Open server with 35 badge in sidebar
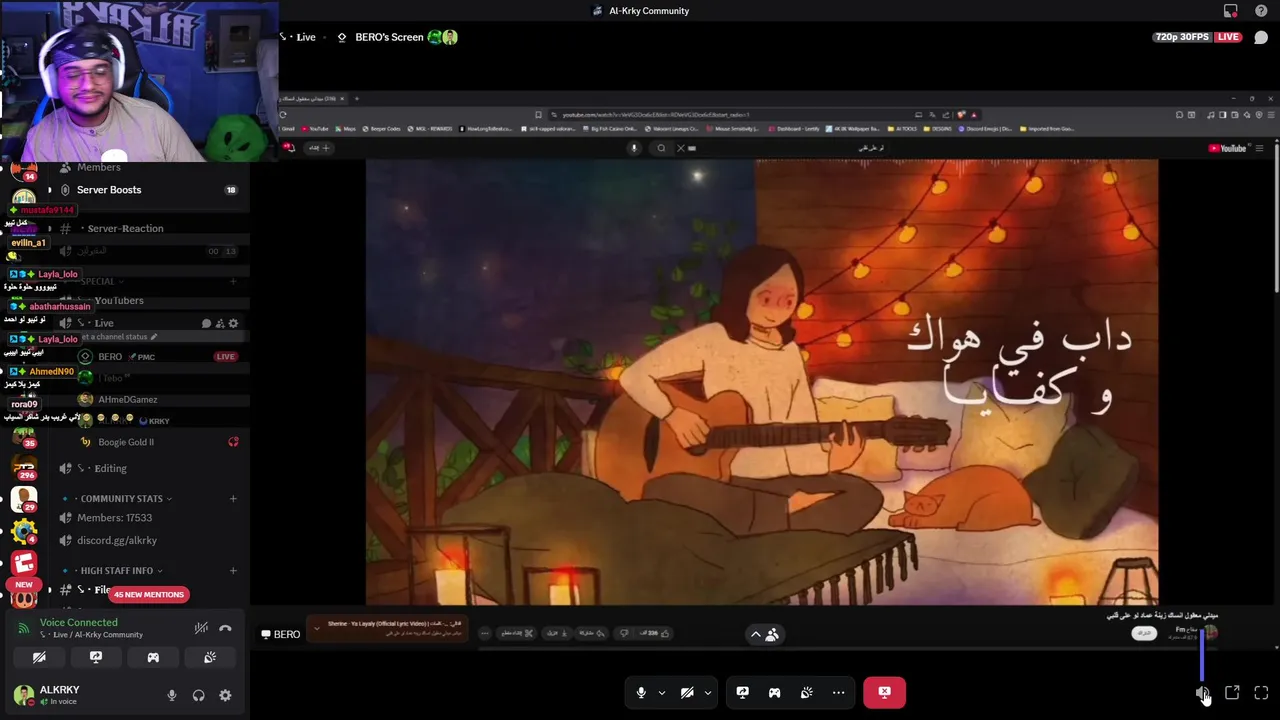Image resolution: width=1280 pixels, height=720 pixels. [x=23, y=436]
